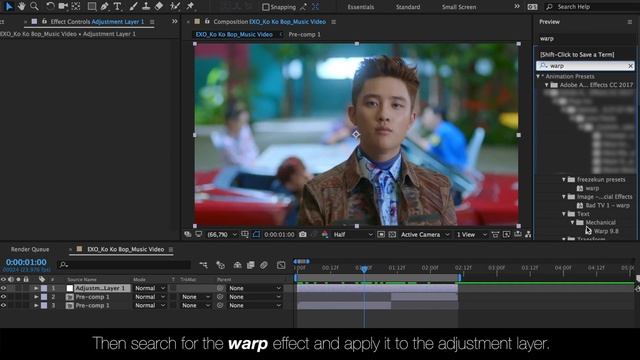This screenshot has height=360, width=640.
Task: Switch to Pre-comp 1 viewer tab
Action: [304, 35]
